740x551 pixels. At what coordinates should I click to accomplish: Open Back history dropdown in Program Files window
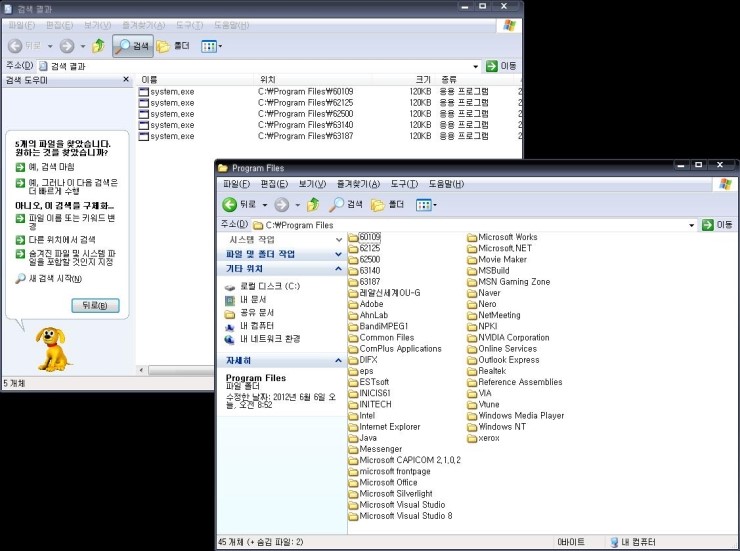tap(265, 205)
